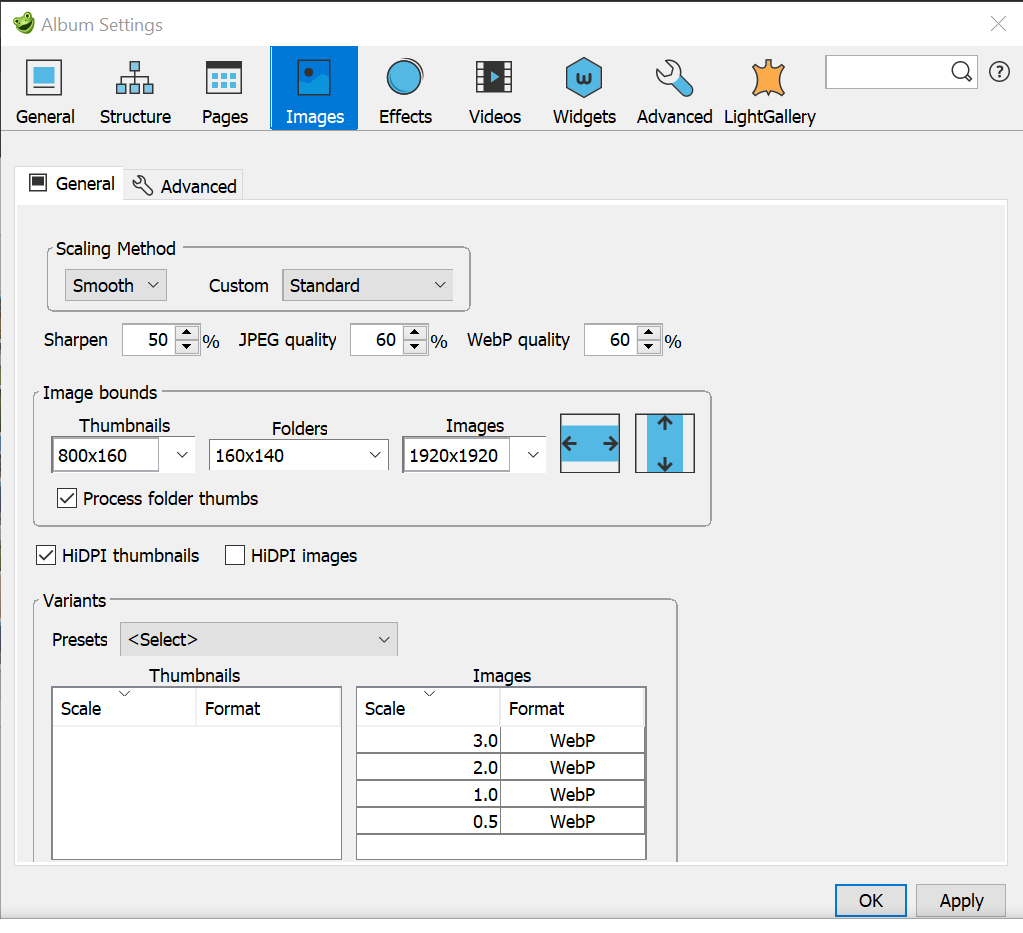Switch to the Effects settings icon
Viewport: 1023px width, 933px height.
[404, 88]
